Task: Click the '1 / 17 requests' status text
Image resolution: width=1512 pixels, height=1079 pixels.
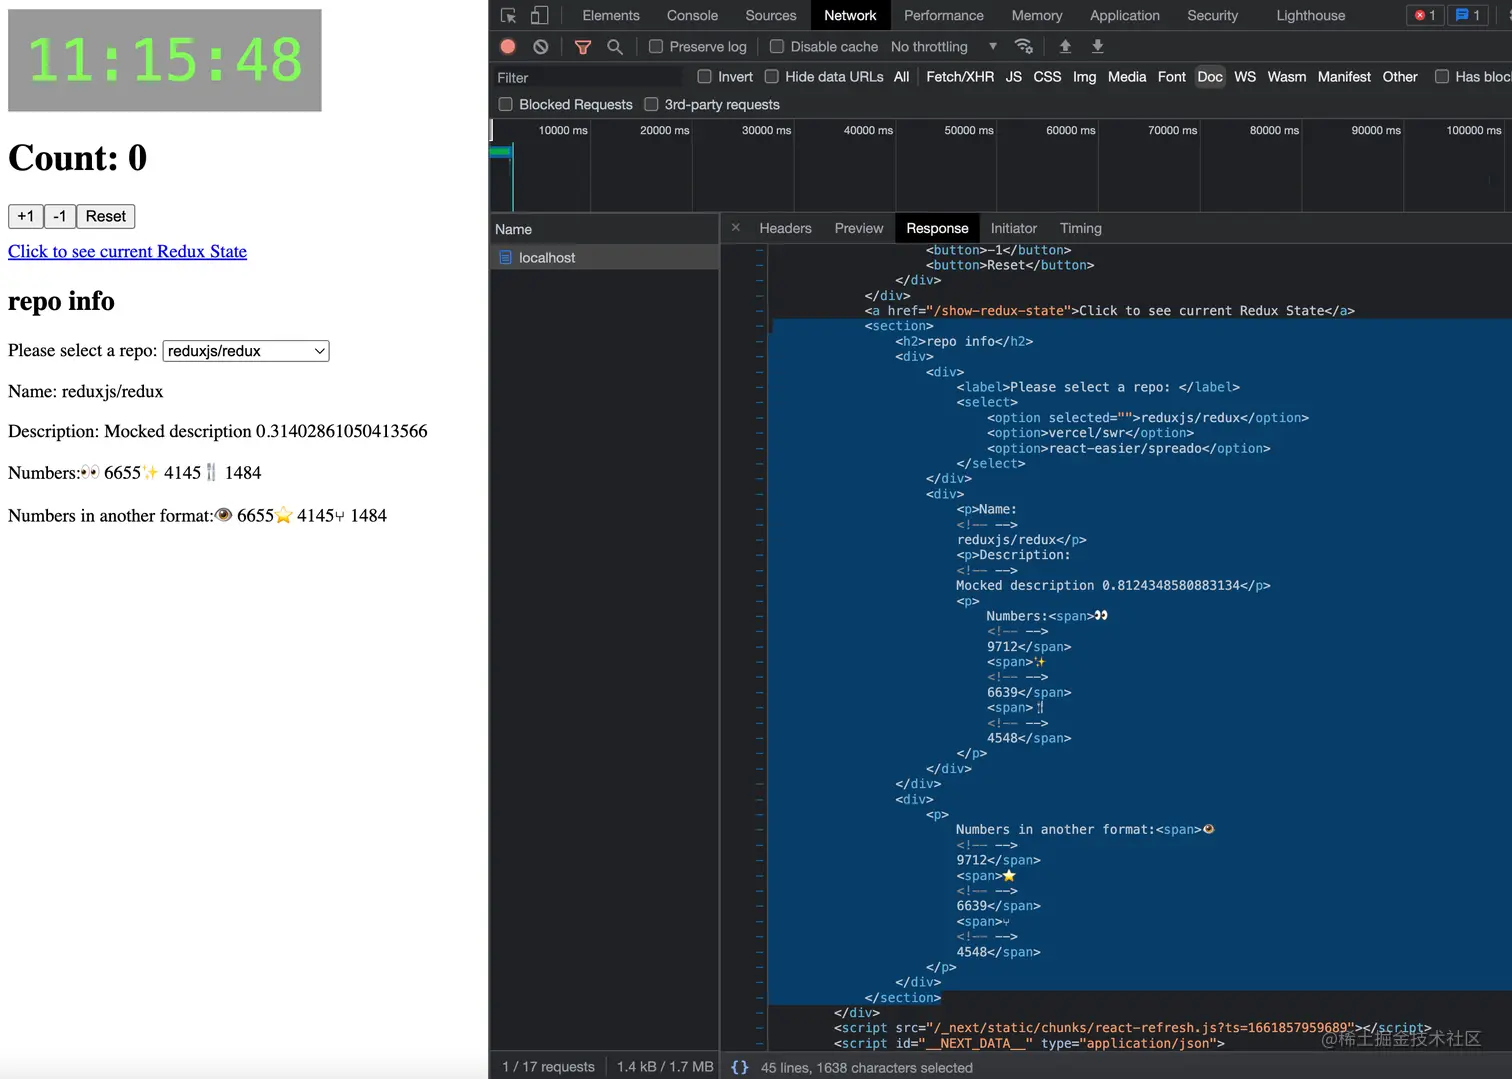Action: coord(548,1067)
